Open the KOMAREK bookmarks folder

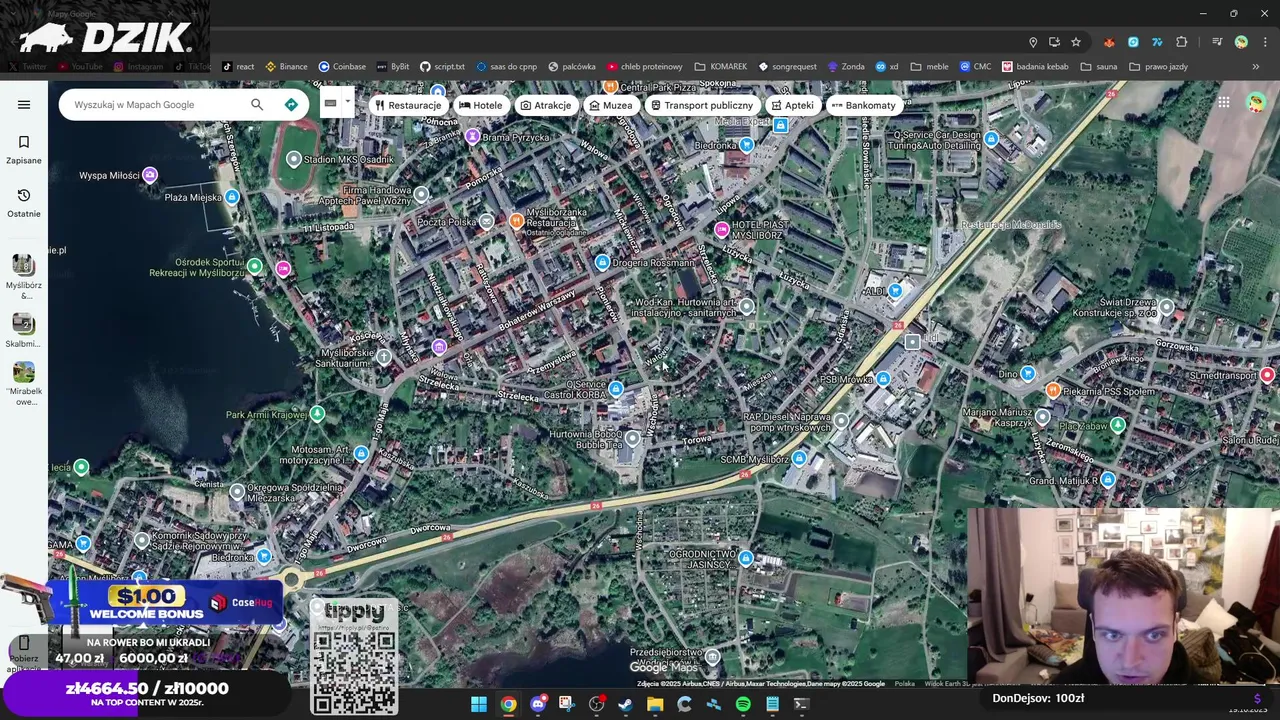pyautogui.click(x=720, y=67)
